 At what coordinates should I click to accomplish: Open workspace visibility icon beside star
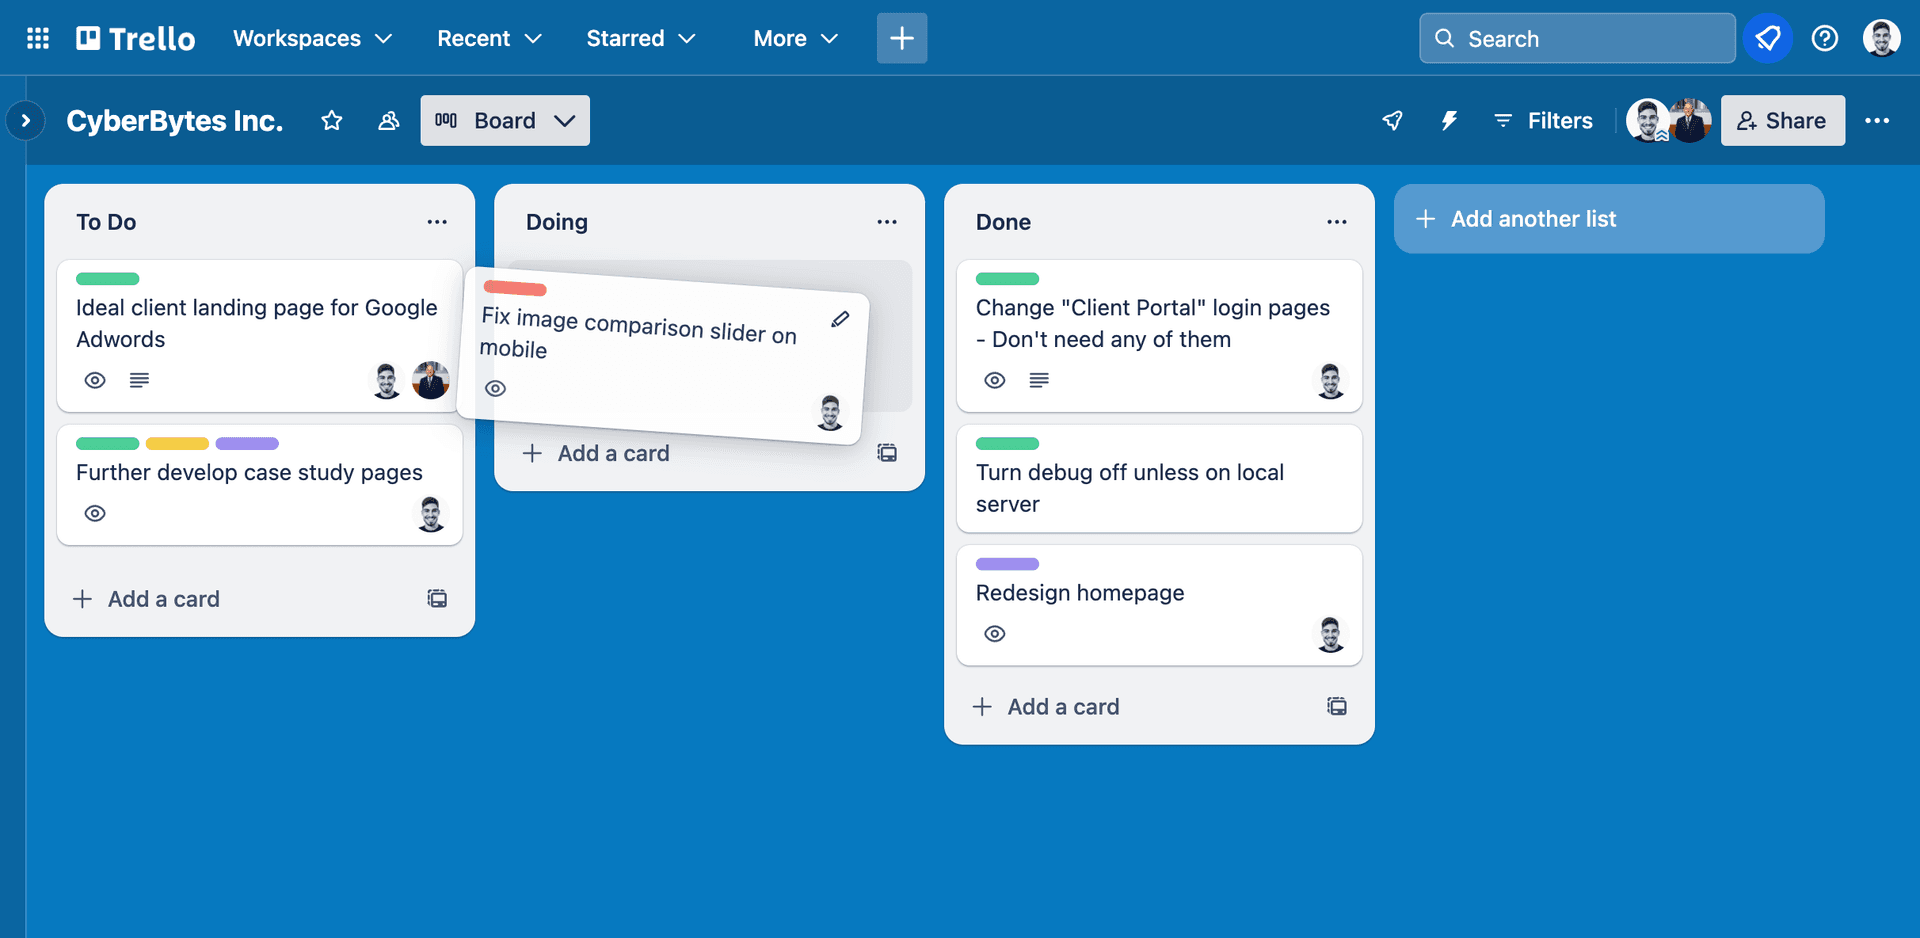tap(389, 121)
